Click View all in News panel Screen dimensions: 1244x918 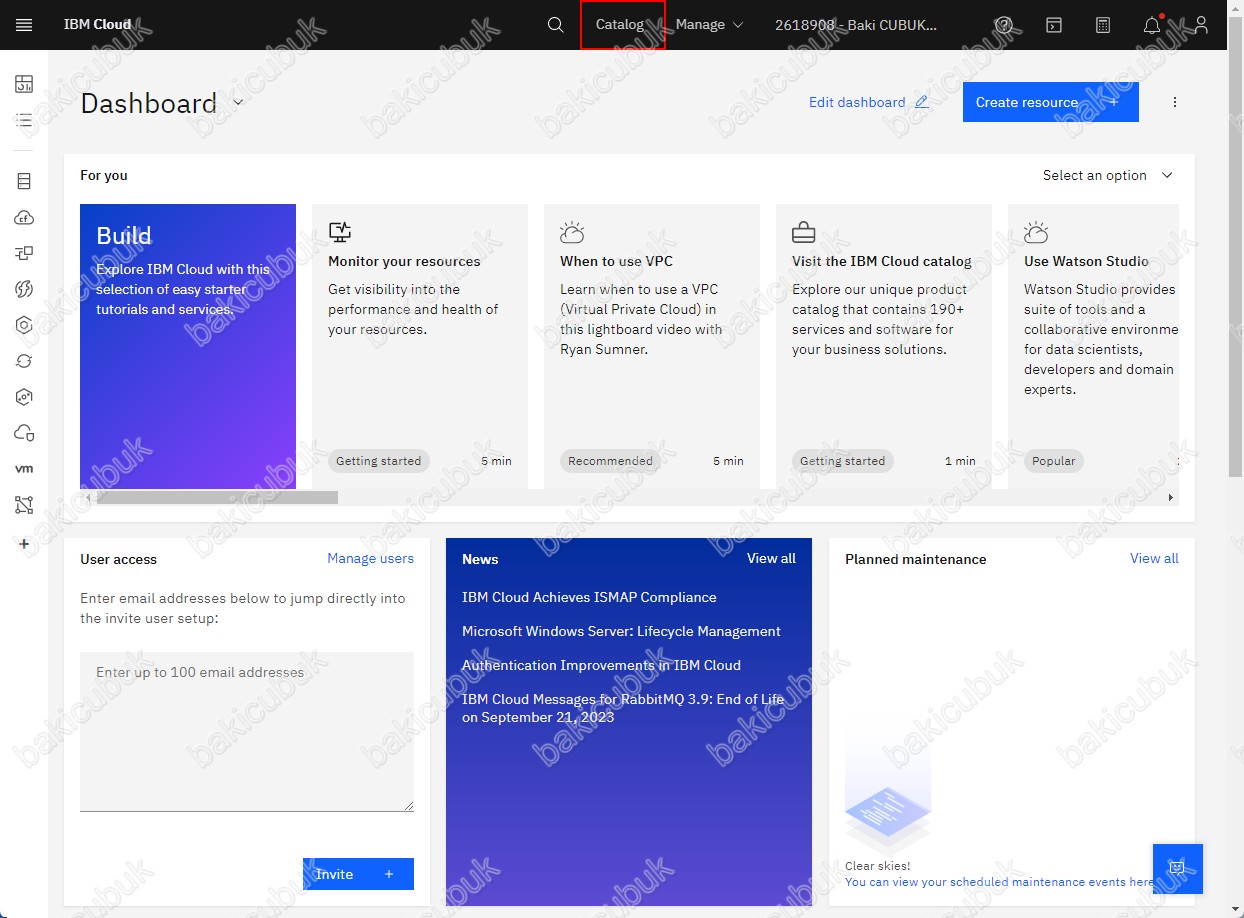(771, 558)
